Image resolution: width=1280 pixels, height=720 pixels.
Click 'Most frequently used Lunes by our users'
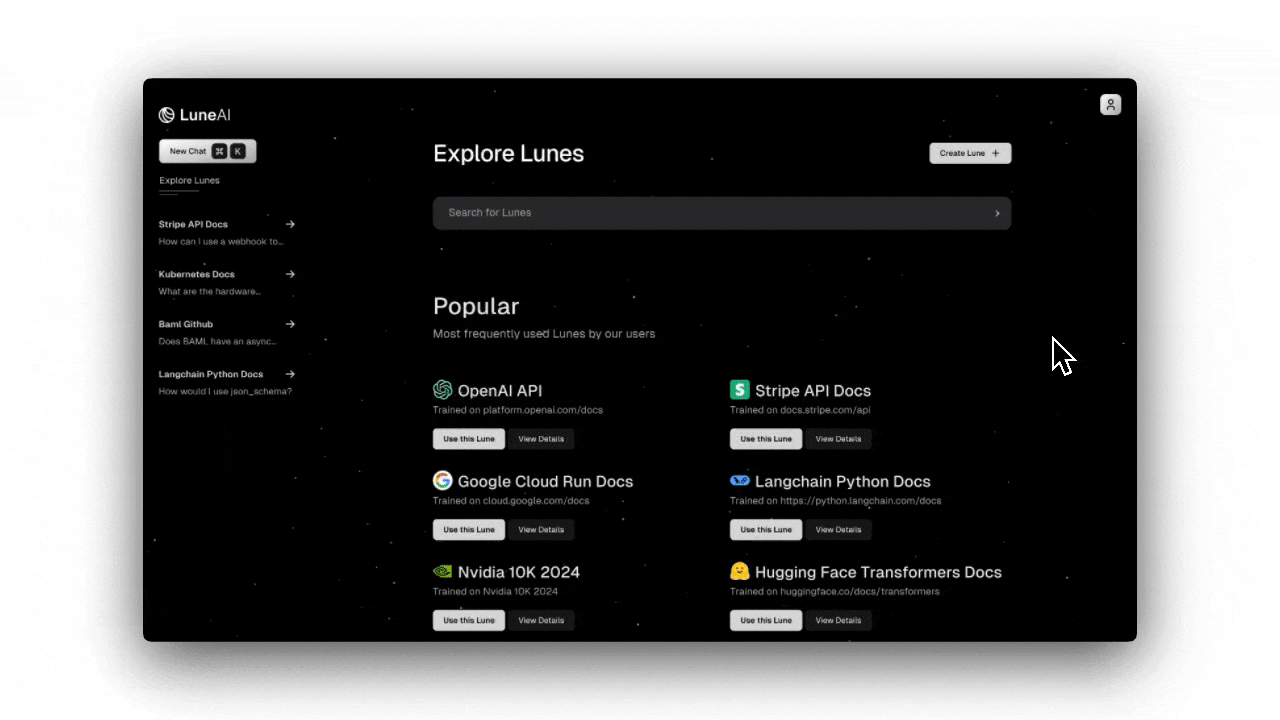click(544, 334)
